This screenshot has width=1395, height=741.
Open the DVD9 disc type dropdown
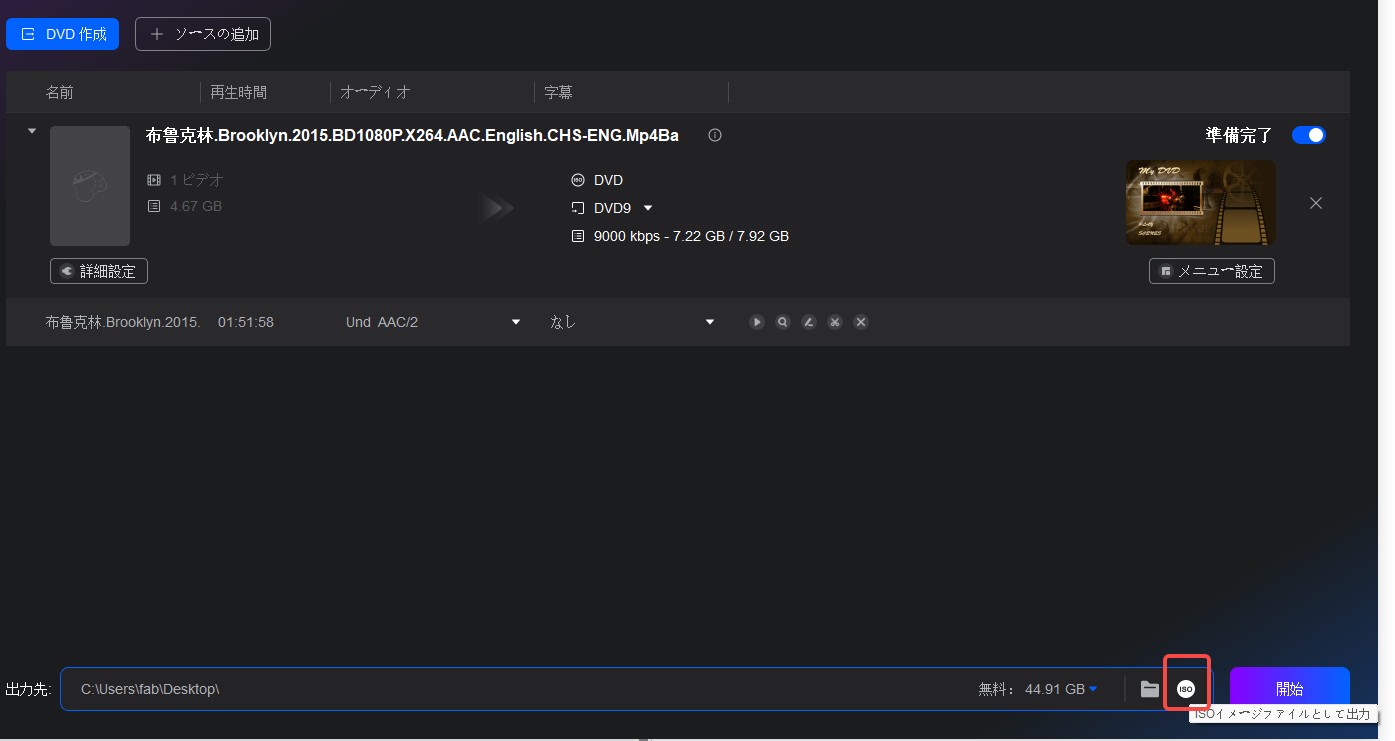(x=647, y=208)
